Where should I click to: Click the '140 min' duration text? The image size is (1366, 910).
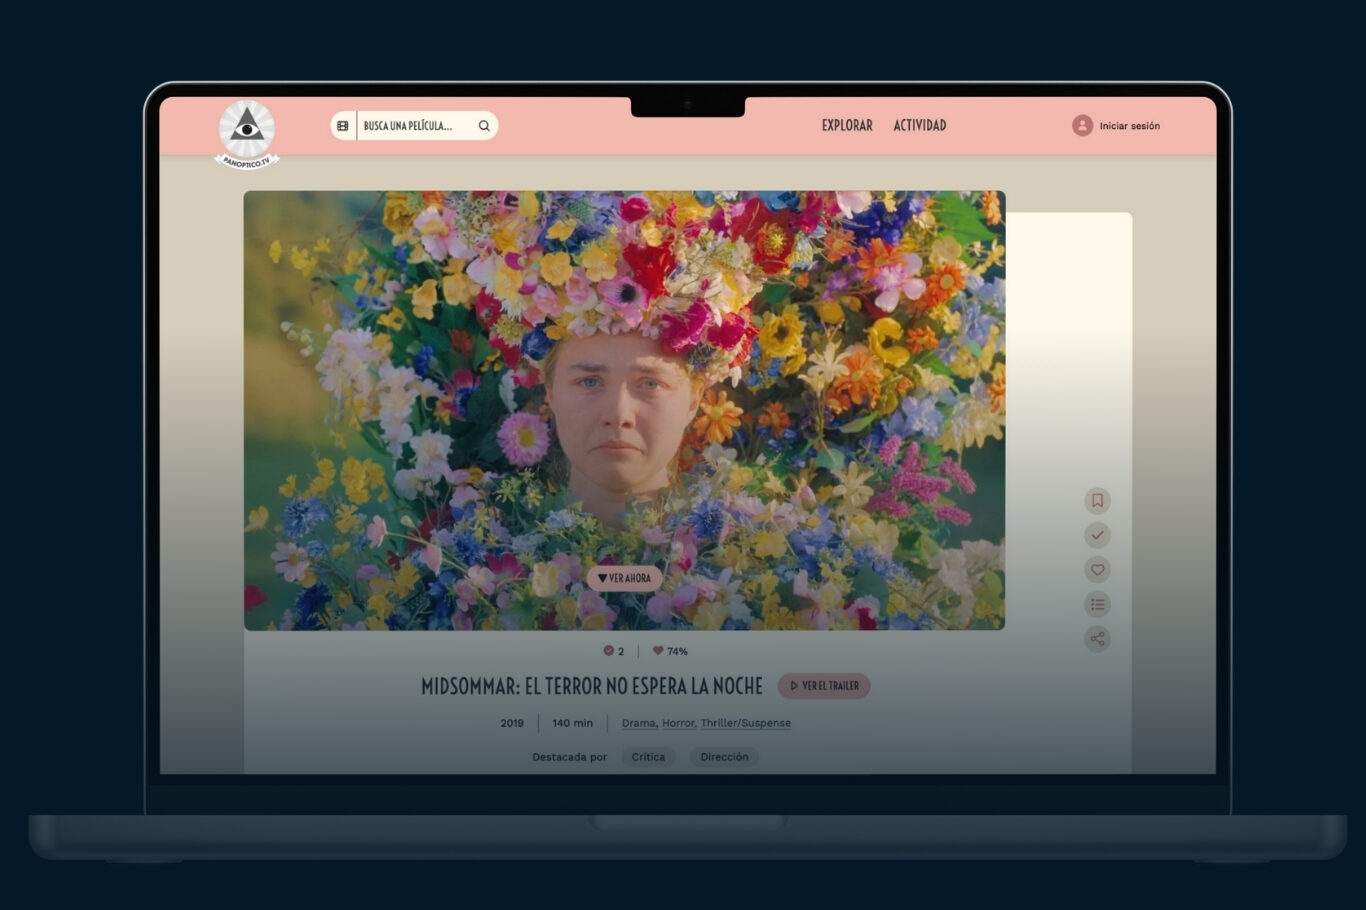[x=573, y=723]
